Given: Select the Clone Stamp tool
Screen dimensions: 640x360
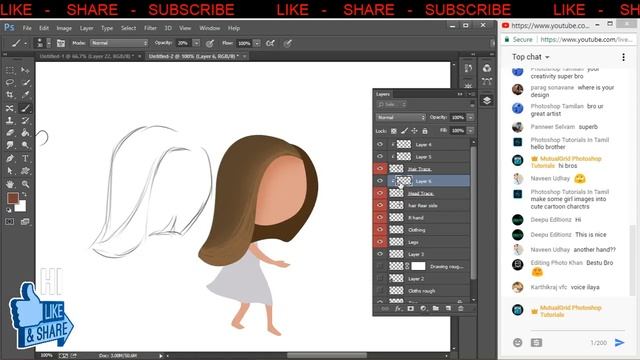Looking at the screenshot, I should pyautogui.click(x=10, y=120).
